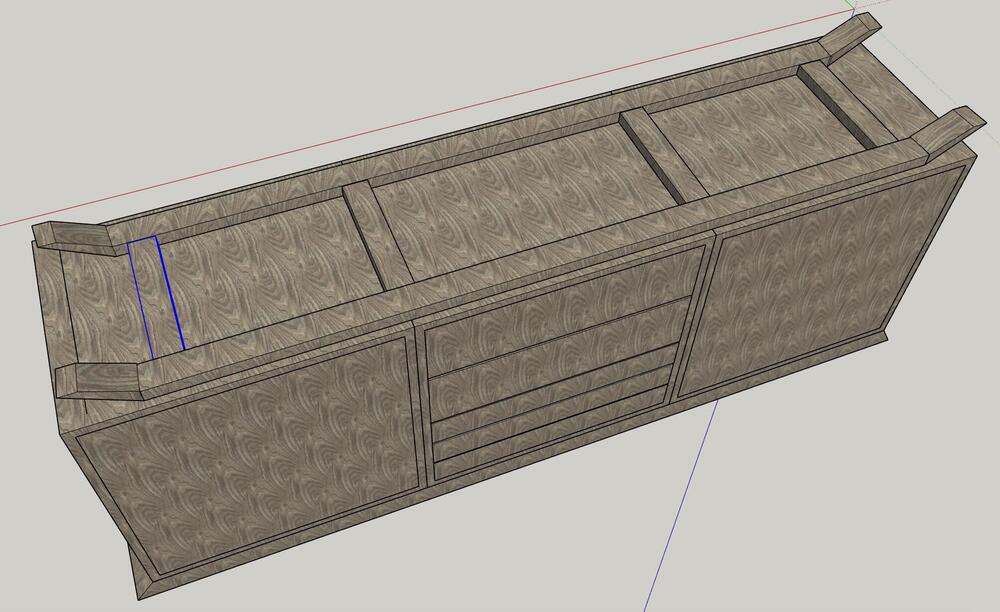The height and width of the screenshot is (612, 1000).
Task: Click the right leg nearest the right door
Action: [x=945, y=131]
